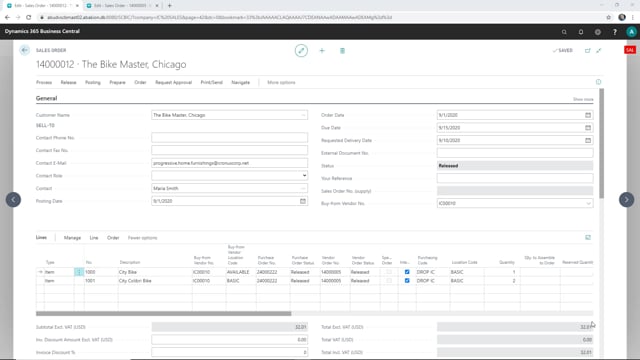Open the settings gear icon
The height and width of the screenshot is (360, 640).
(598, 32)
